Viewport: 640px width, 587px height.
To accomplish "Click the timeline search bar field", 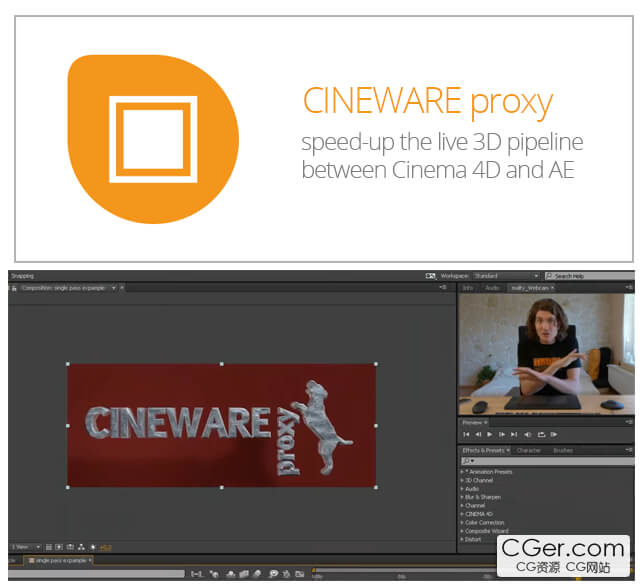I will tap(96, 574).
